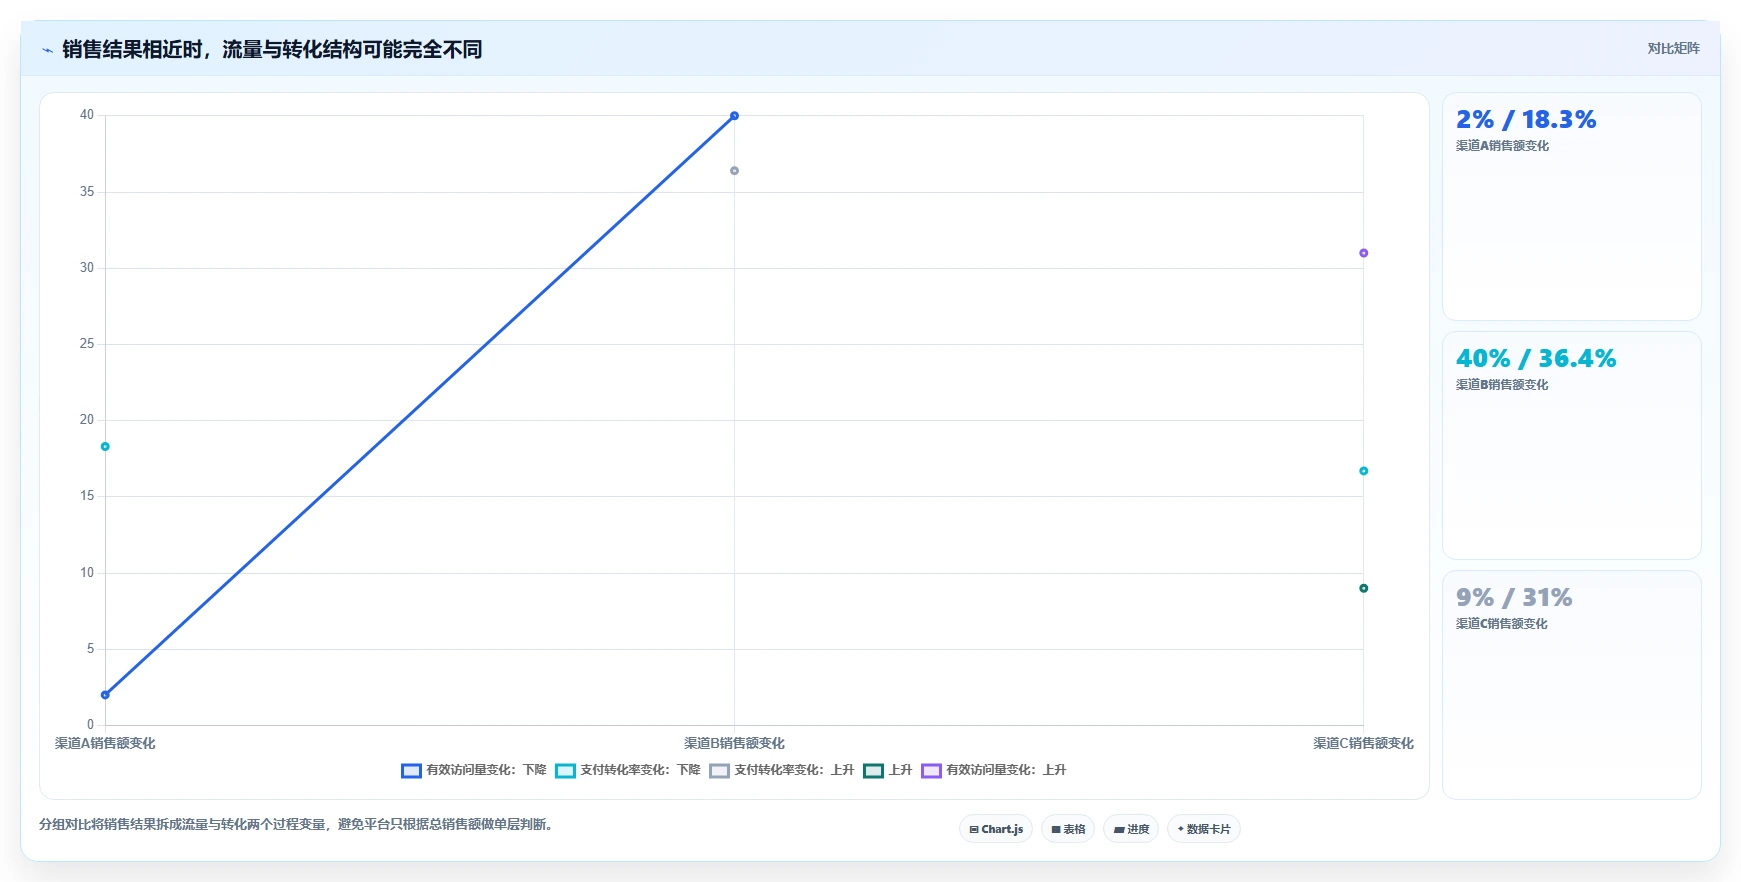This screenshot has width=1741, height=882.
Task: Click the 渠道B销售额变化 x-axis label
Action: coord(734,744)
